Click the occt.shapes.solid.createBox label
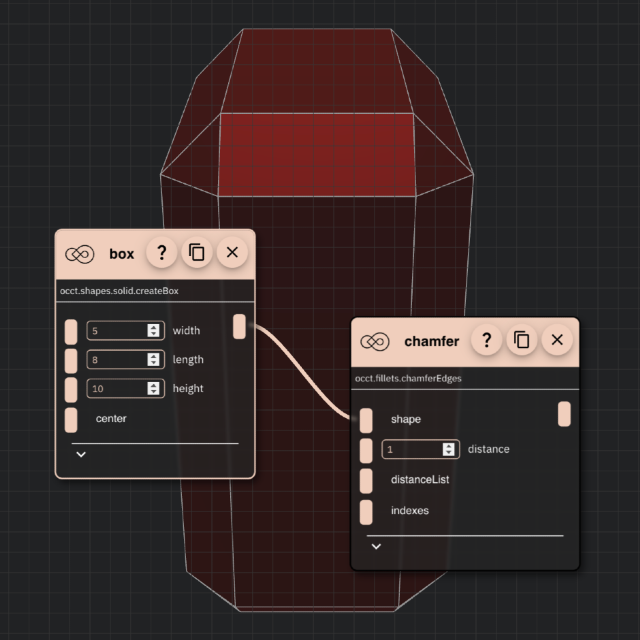Screen dimensions: 640x640 119,291
